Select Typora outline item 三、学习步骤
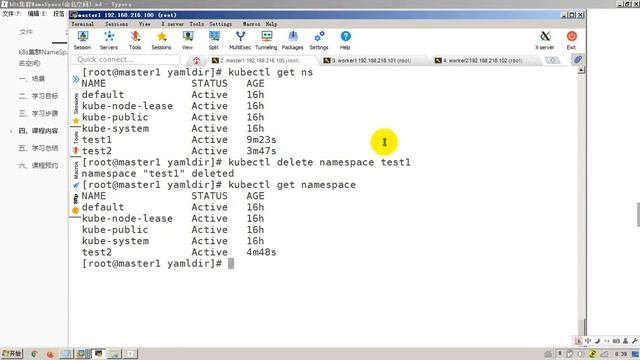Image resolution: width=640 pixels, height=360 pixels. point(38,113)
